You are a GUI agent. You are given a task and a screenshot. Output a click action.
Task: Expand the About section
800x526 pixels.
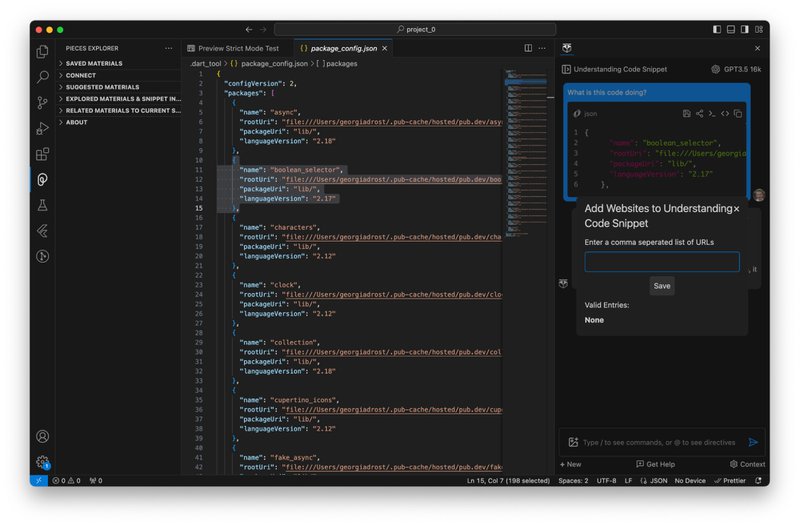tap(118, 122)
